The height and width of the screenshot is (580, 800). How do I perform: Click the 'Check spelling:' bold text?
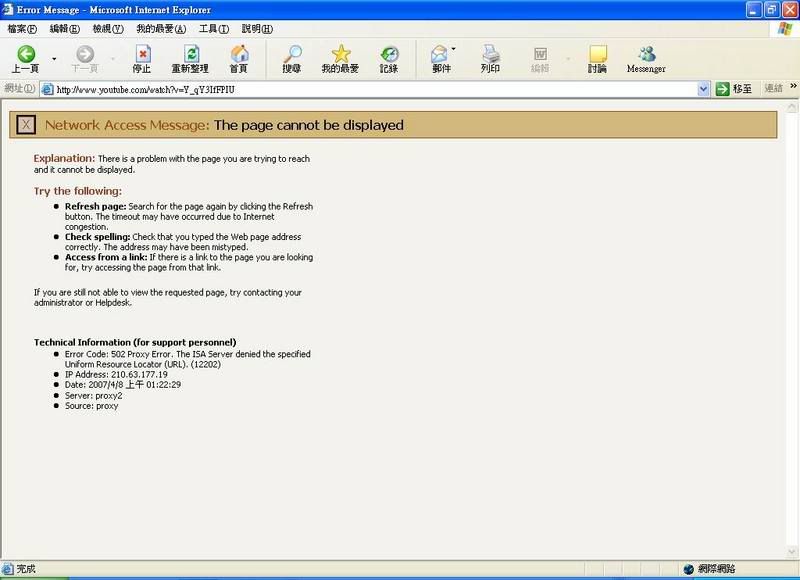97,237
